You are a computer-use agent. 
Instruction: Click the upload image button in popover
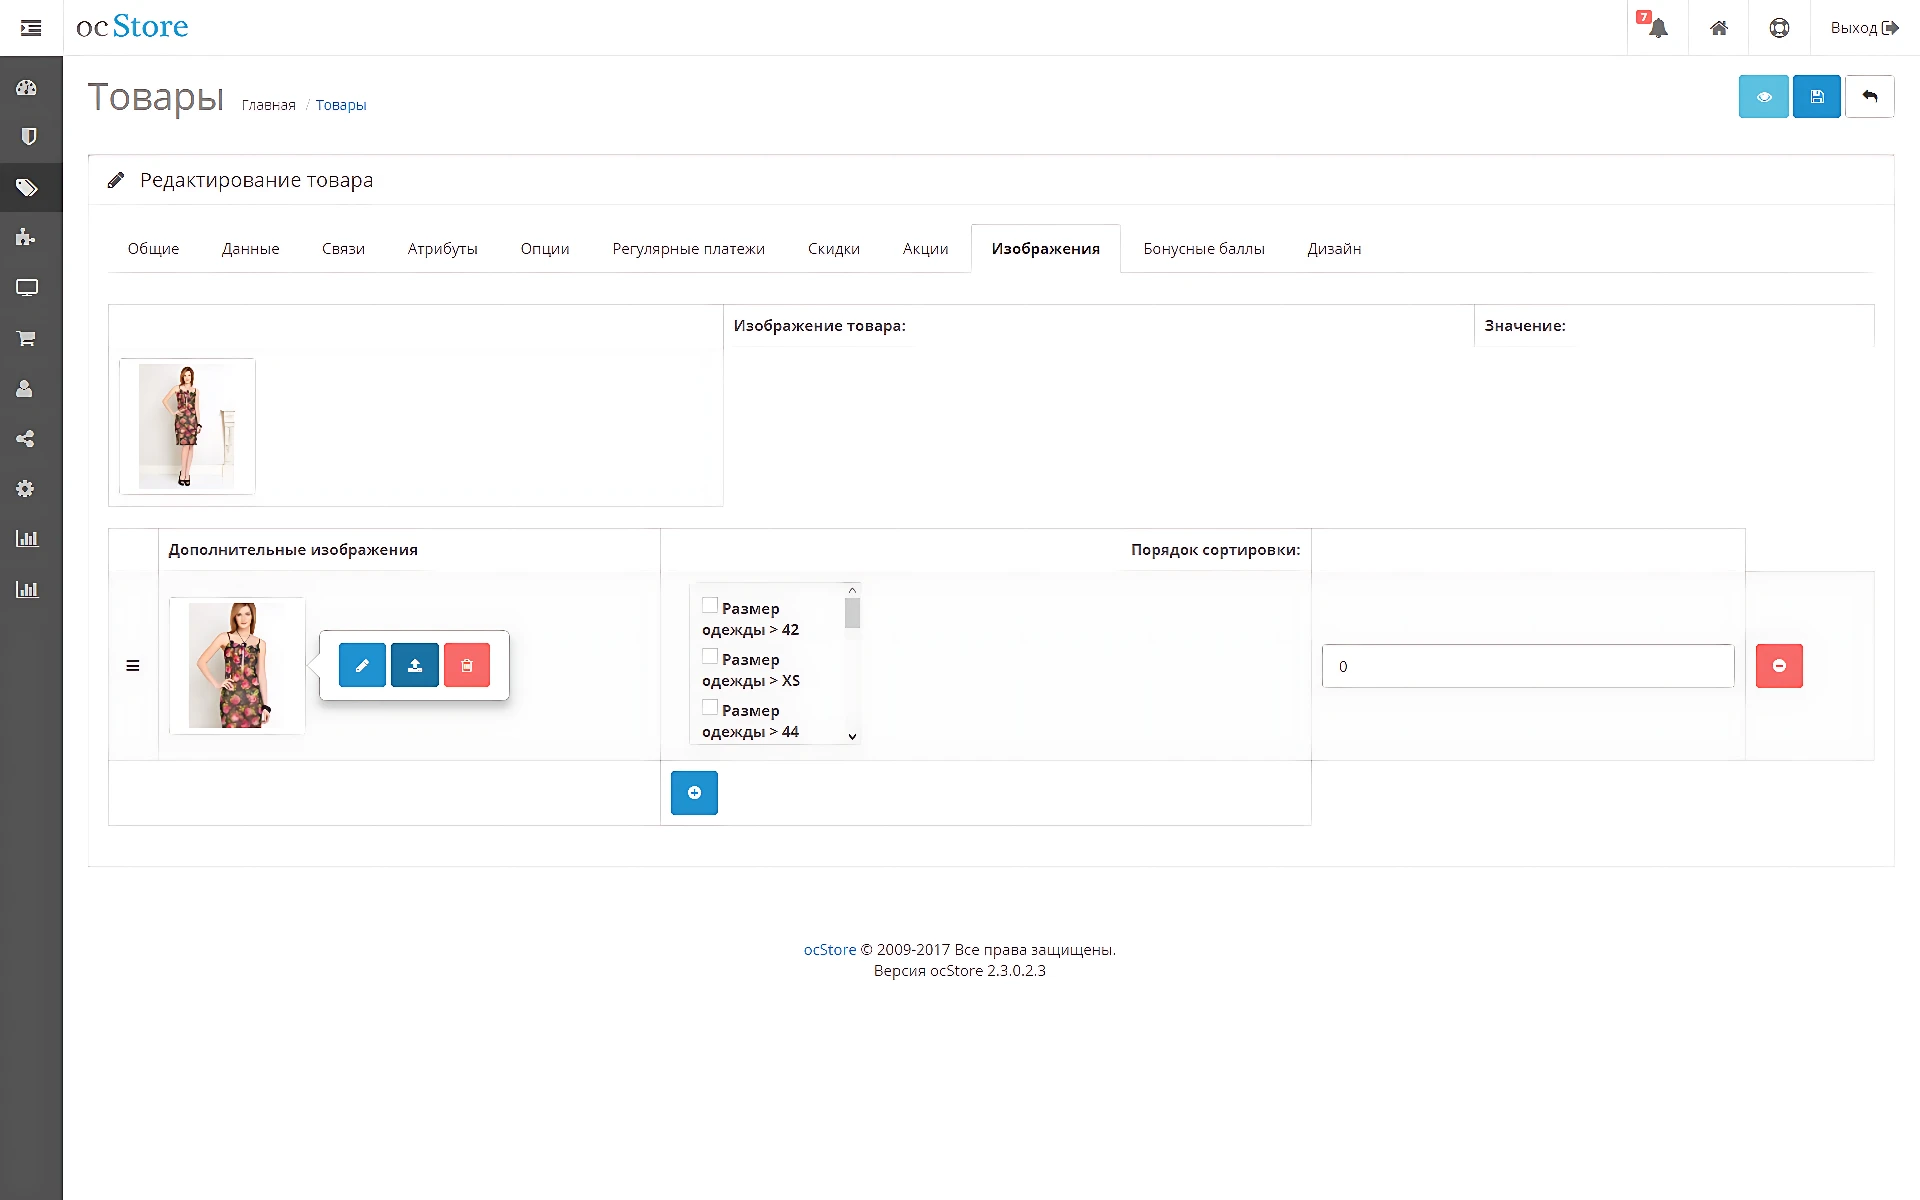(415, 665)
